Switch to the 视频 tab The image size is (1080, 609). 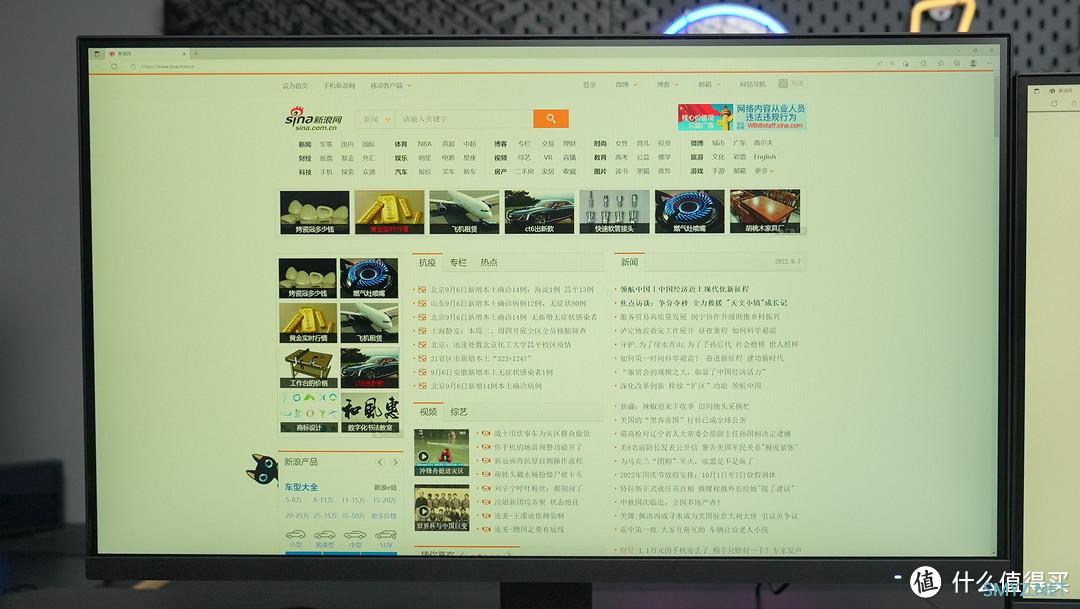[x=428, y=411]
